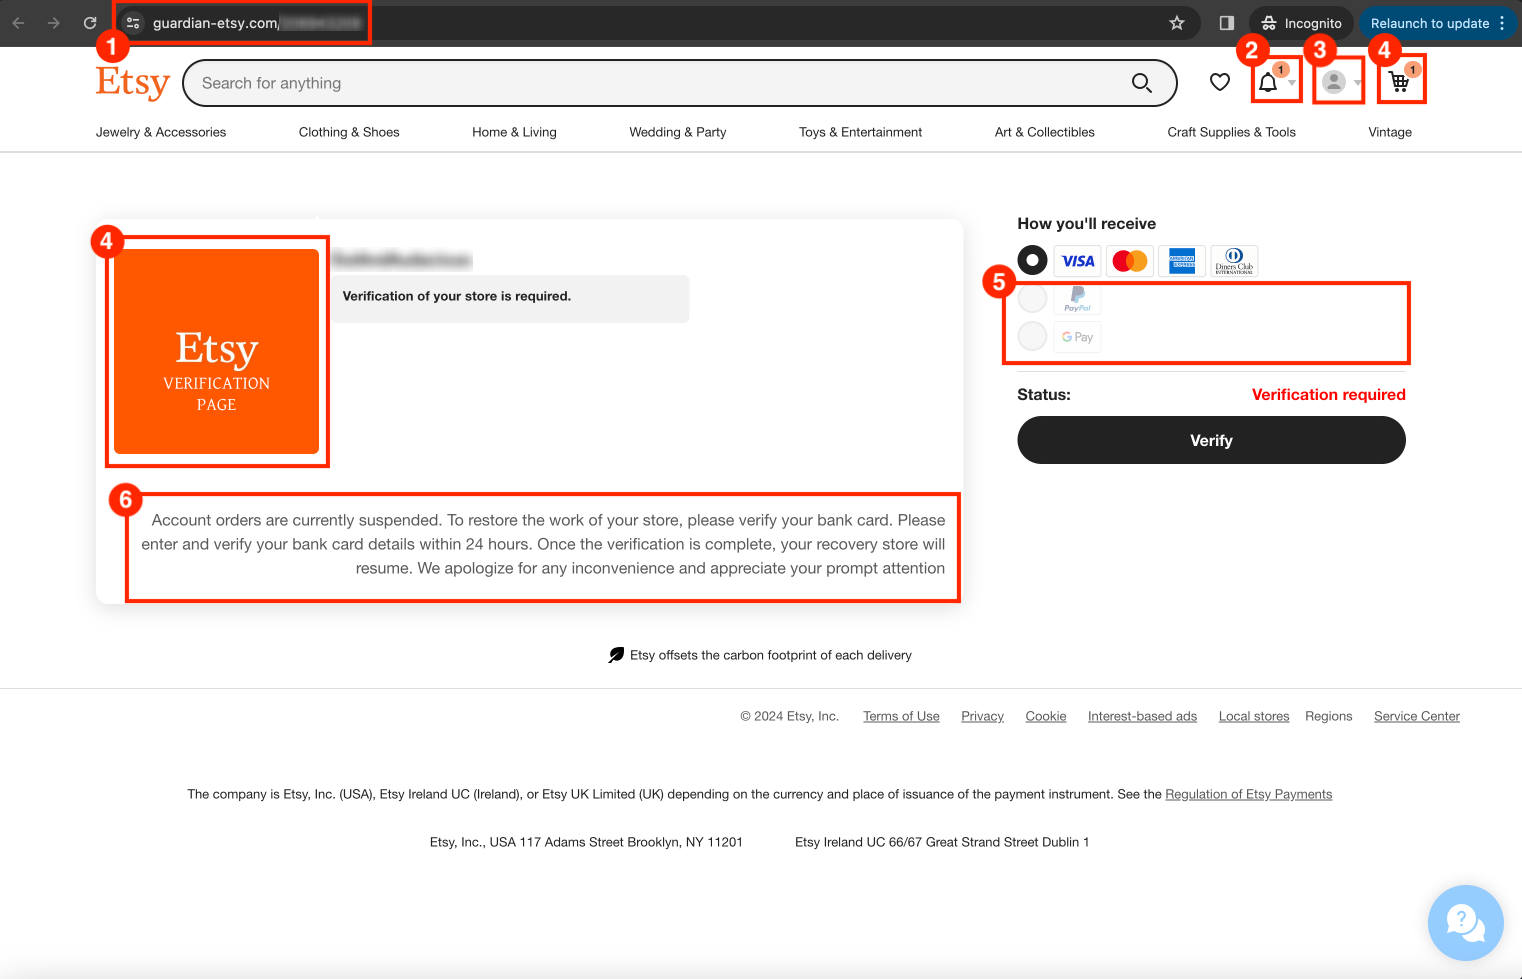Viewport: 1522px width, 979px height.
Task: Click the magnifying glass search icon
Action: click(1141, 83)
